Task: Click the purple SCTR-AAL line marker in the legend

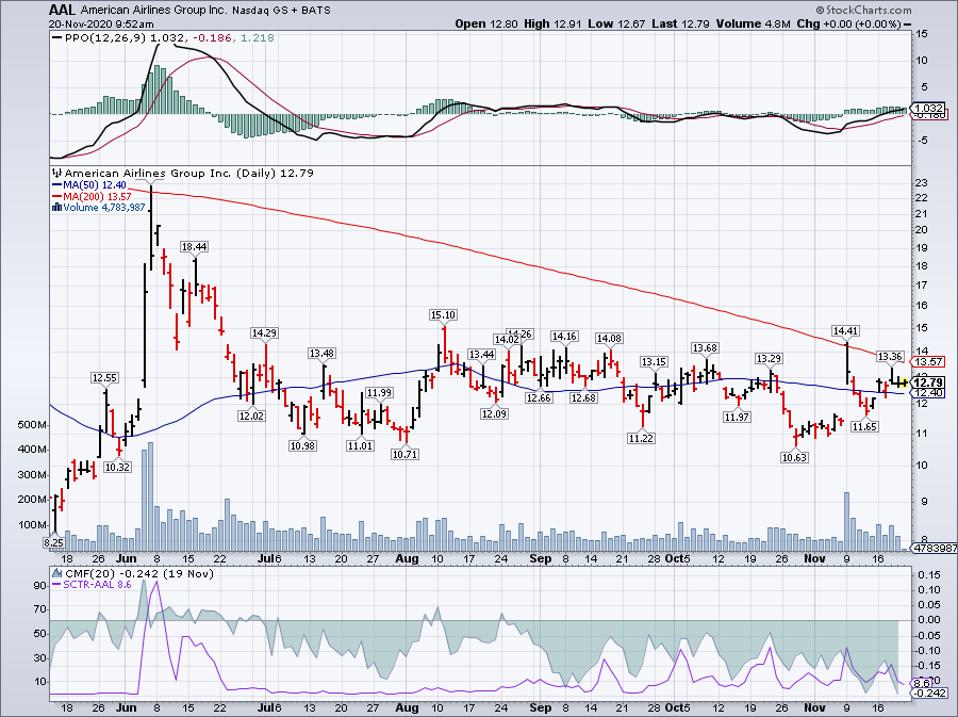Action: (57, 584)
